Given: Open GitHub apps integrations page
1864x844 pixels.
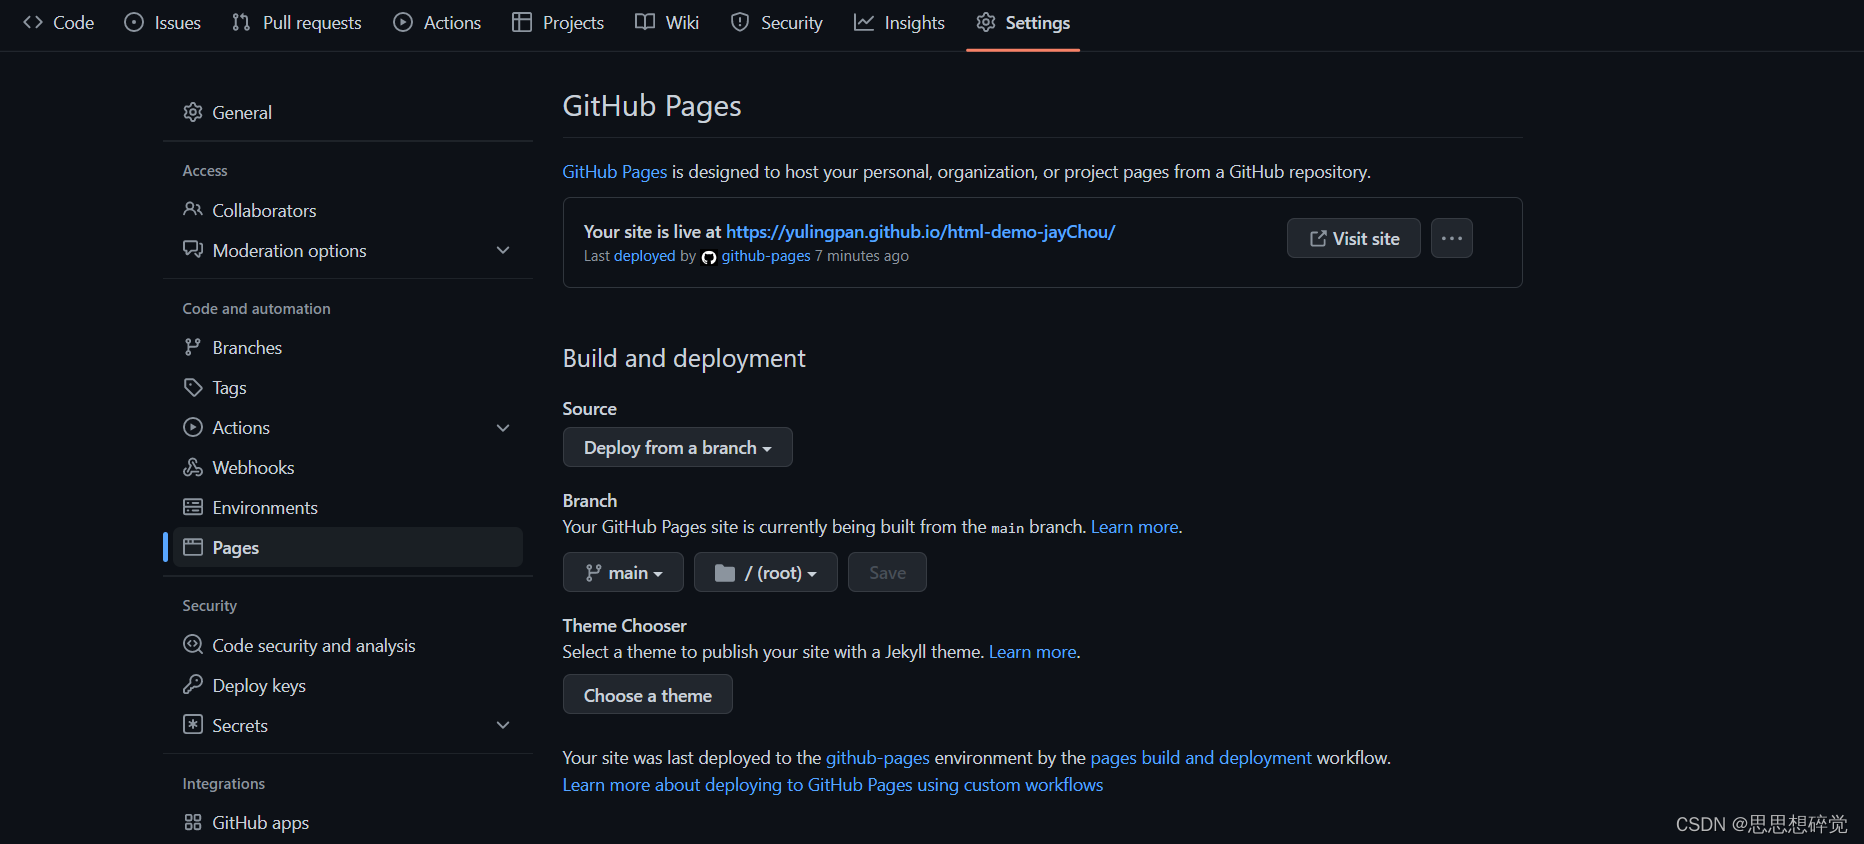Looking at the screenshot, I should pyautogui.click(x=348, y=822).
